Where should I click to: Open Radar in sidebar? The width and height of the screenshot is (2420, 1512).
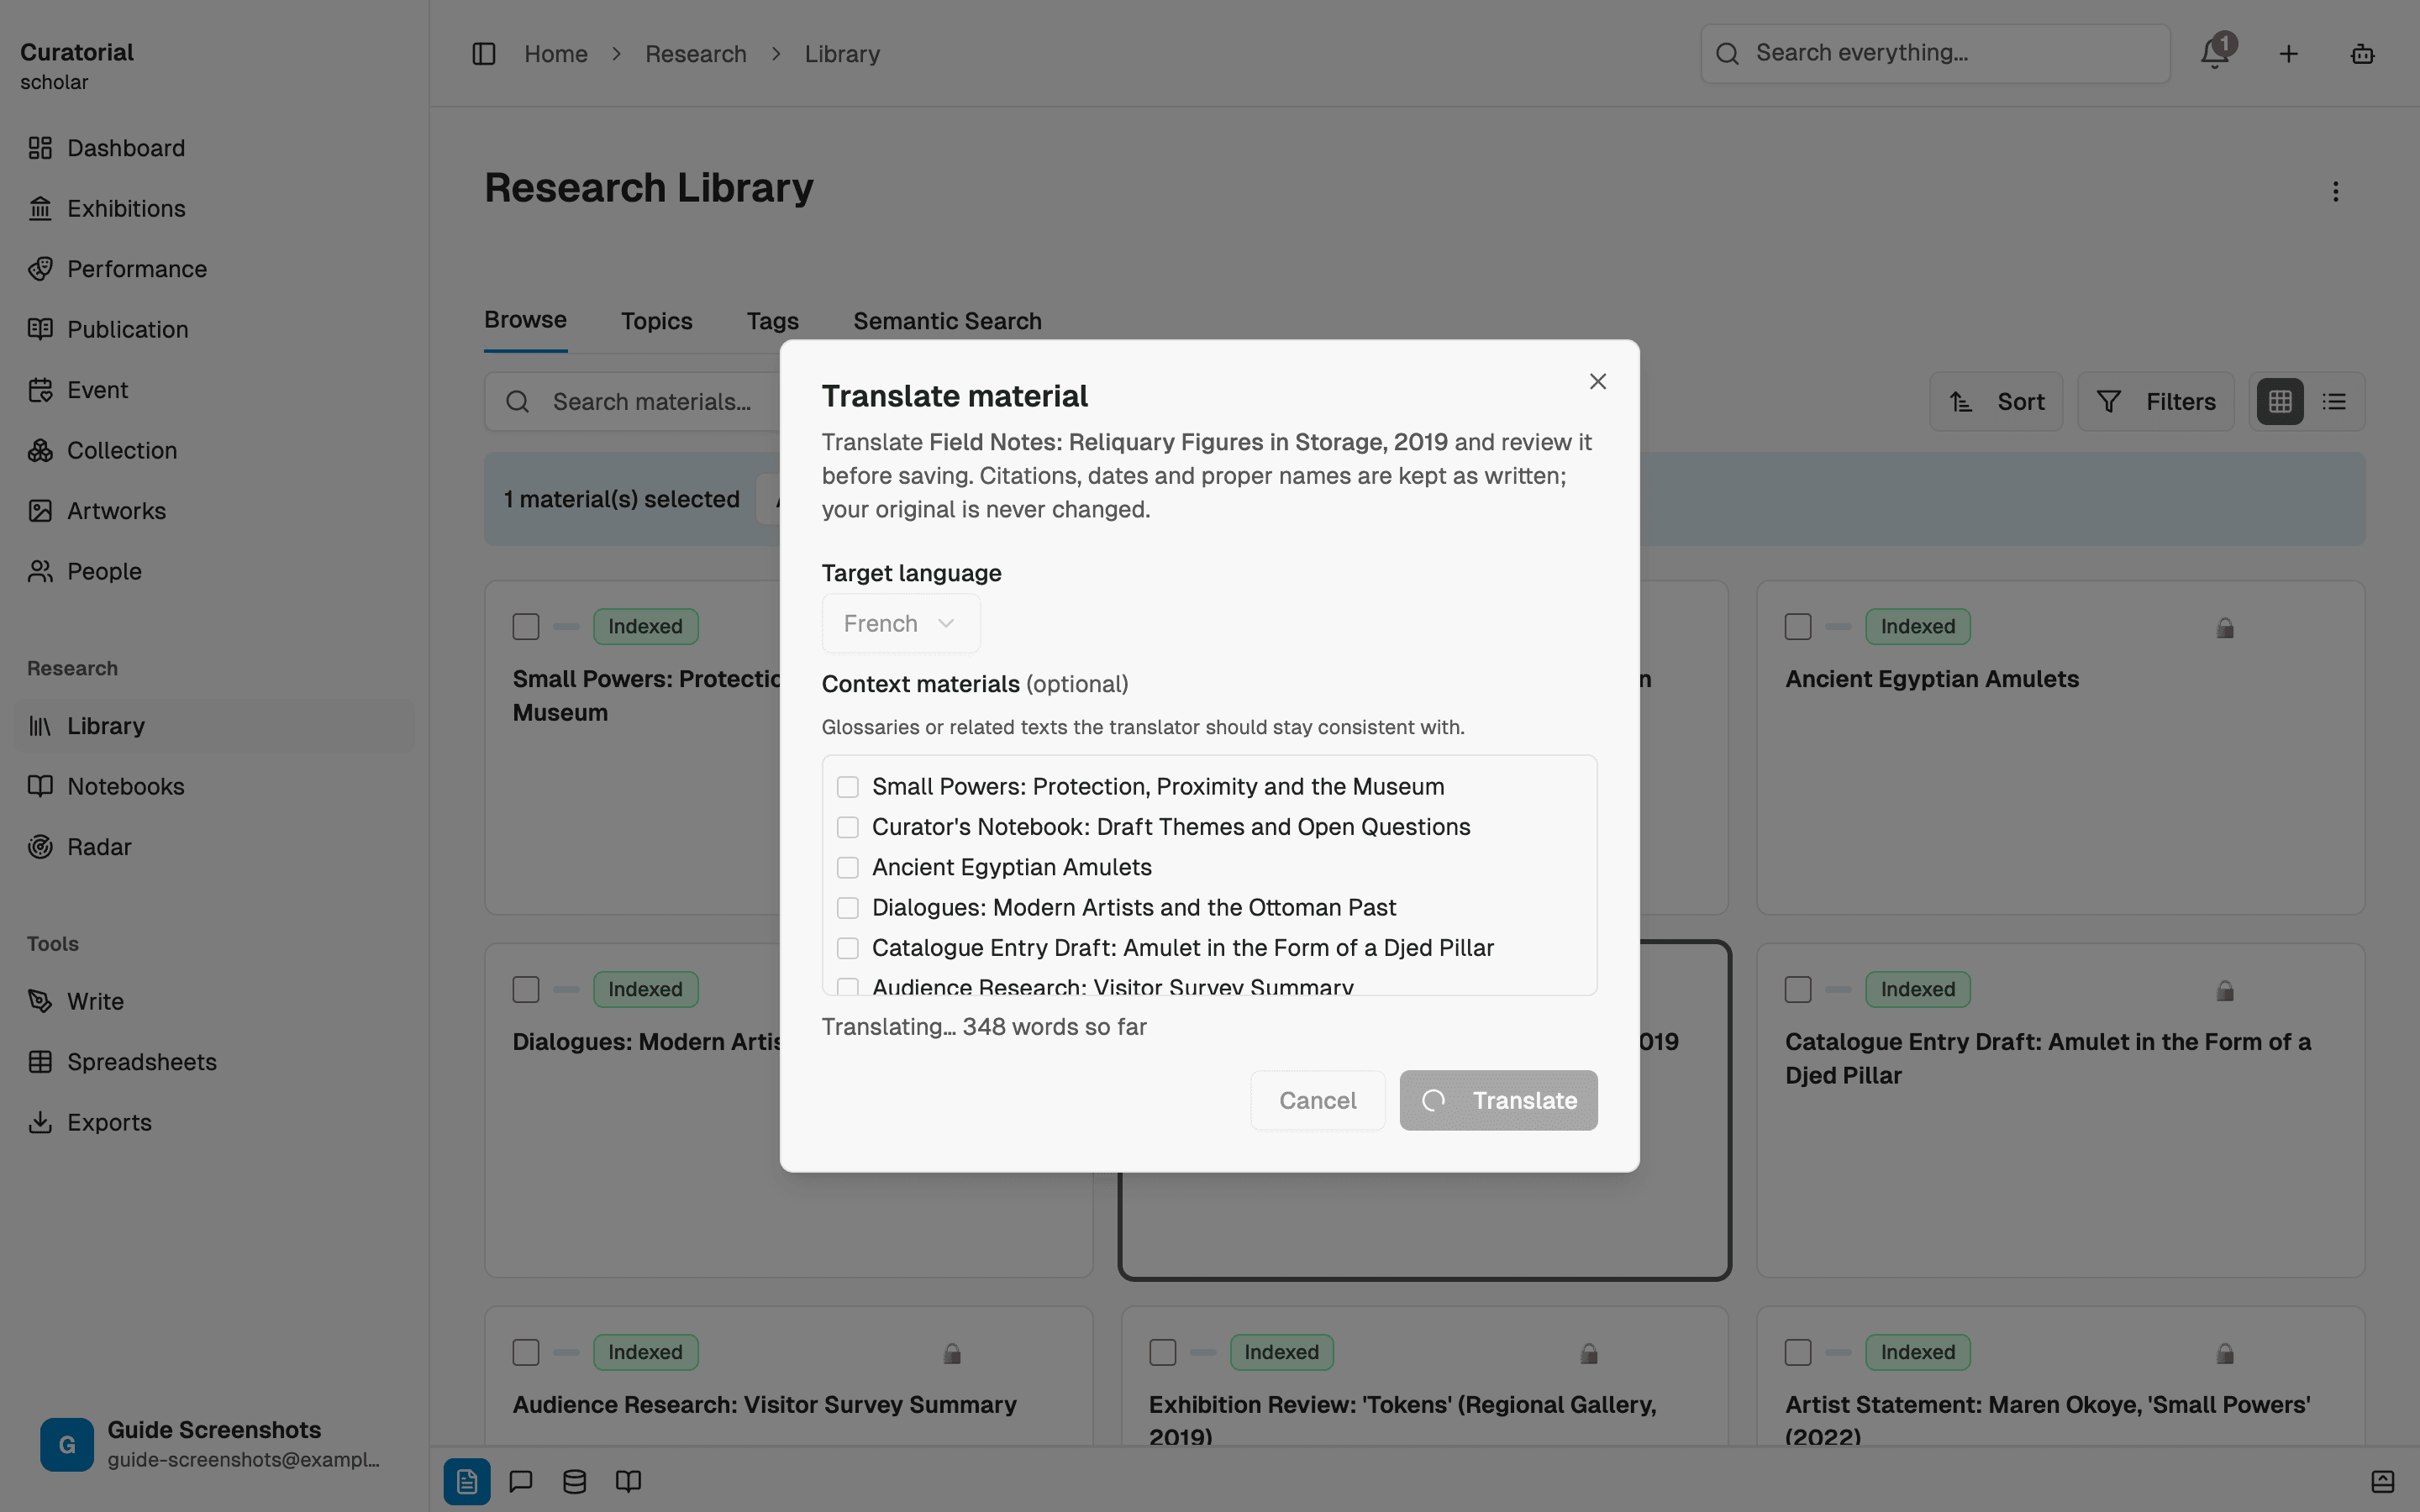click(x=213, y=847)
